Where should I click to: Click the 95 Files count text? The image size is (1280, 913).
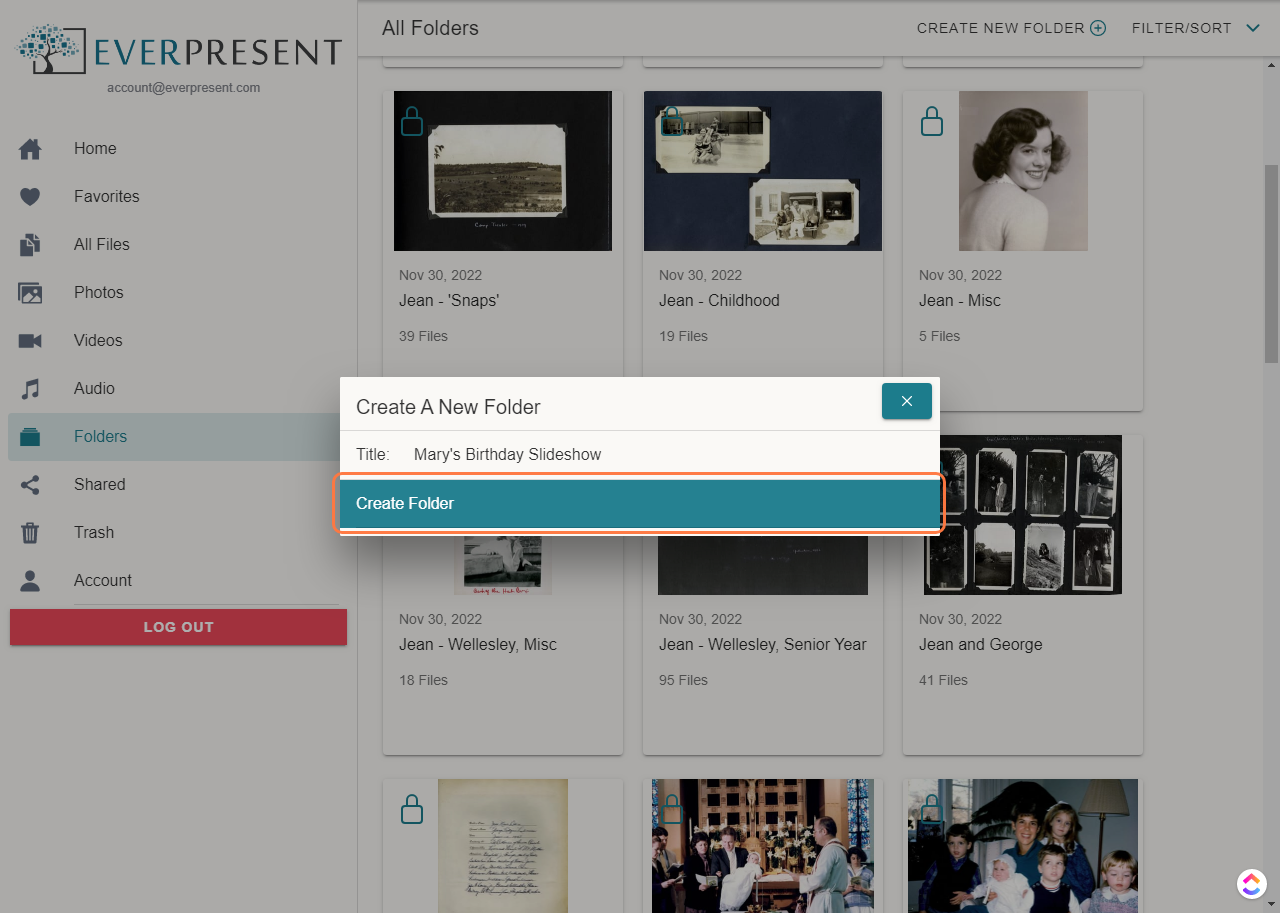click(683, 680)
